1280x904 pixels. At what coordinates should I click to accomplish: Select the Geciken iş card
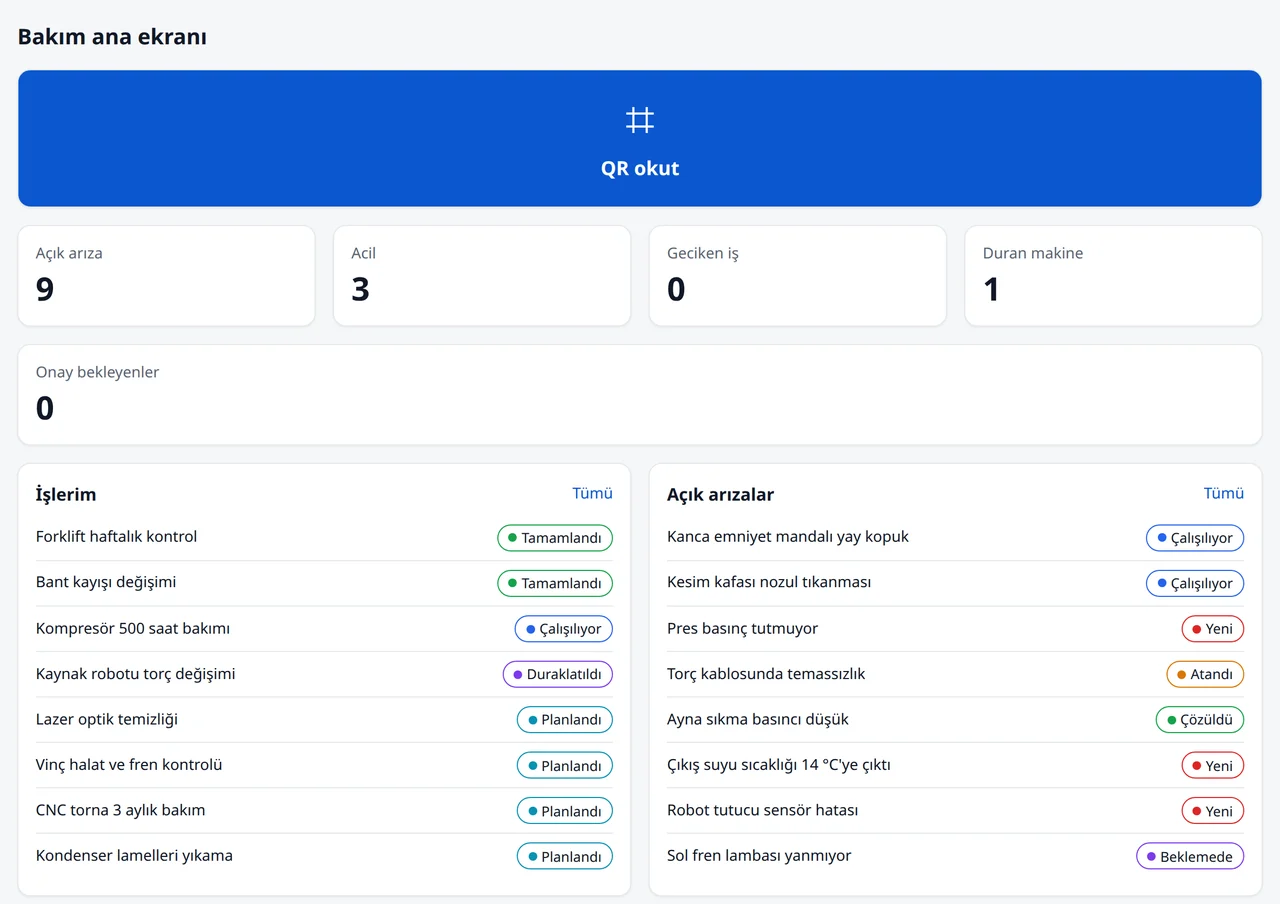pos(798,276)
